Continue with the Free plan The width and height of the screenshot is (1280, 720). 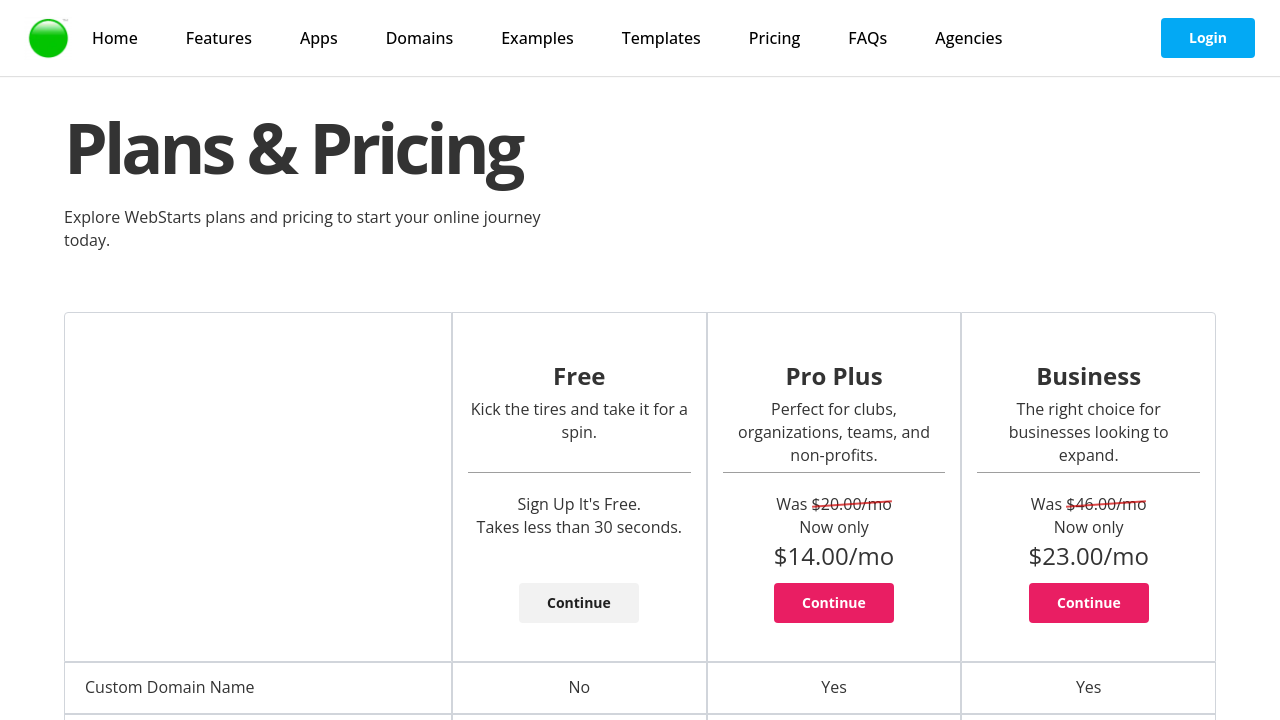[578, 603]
